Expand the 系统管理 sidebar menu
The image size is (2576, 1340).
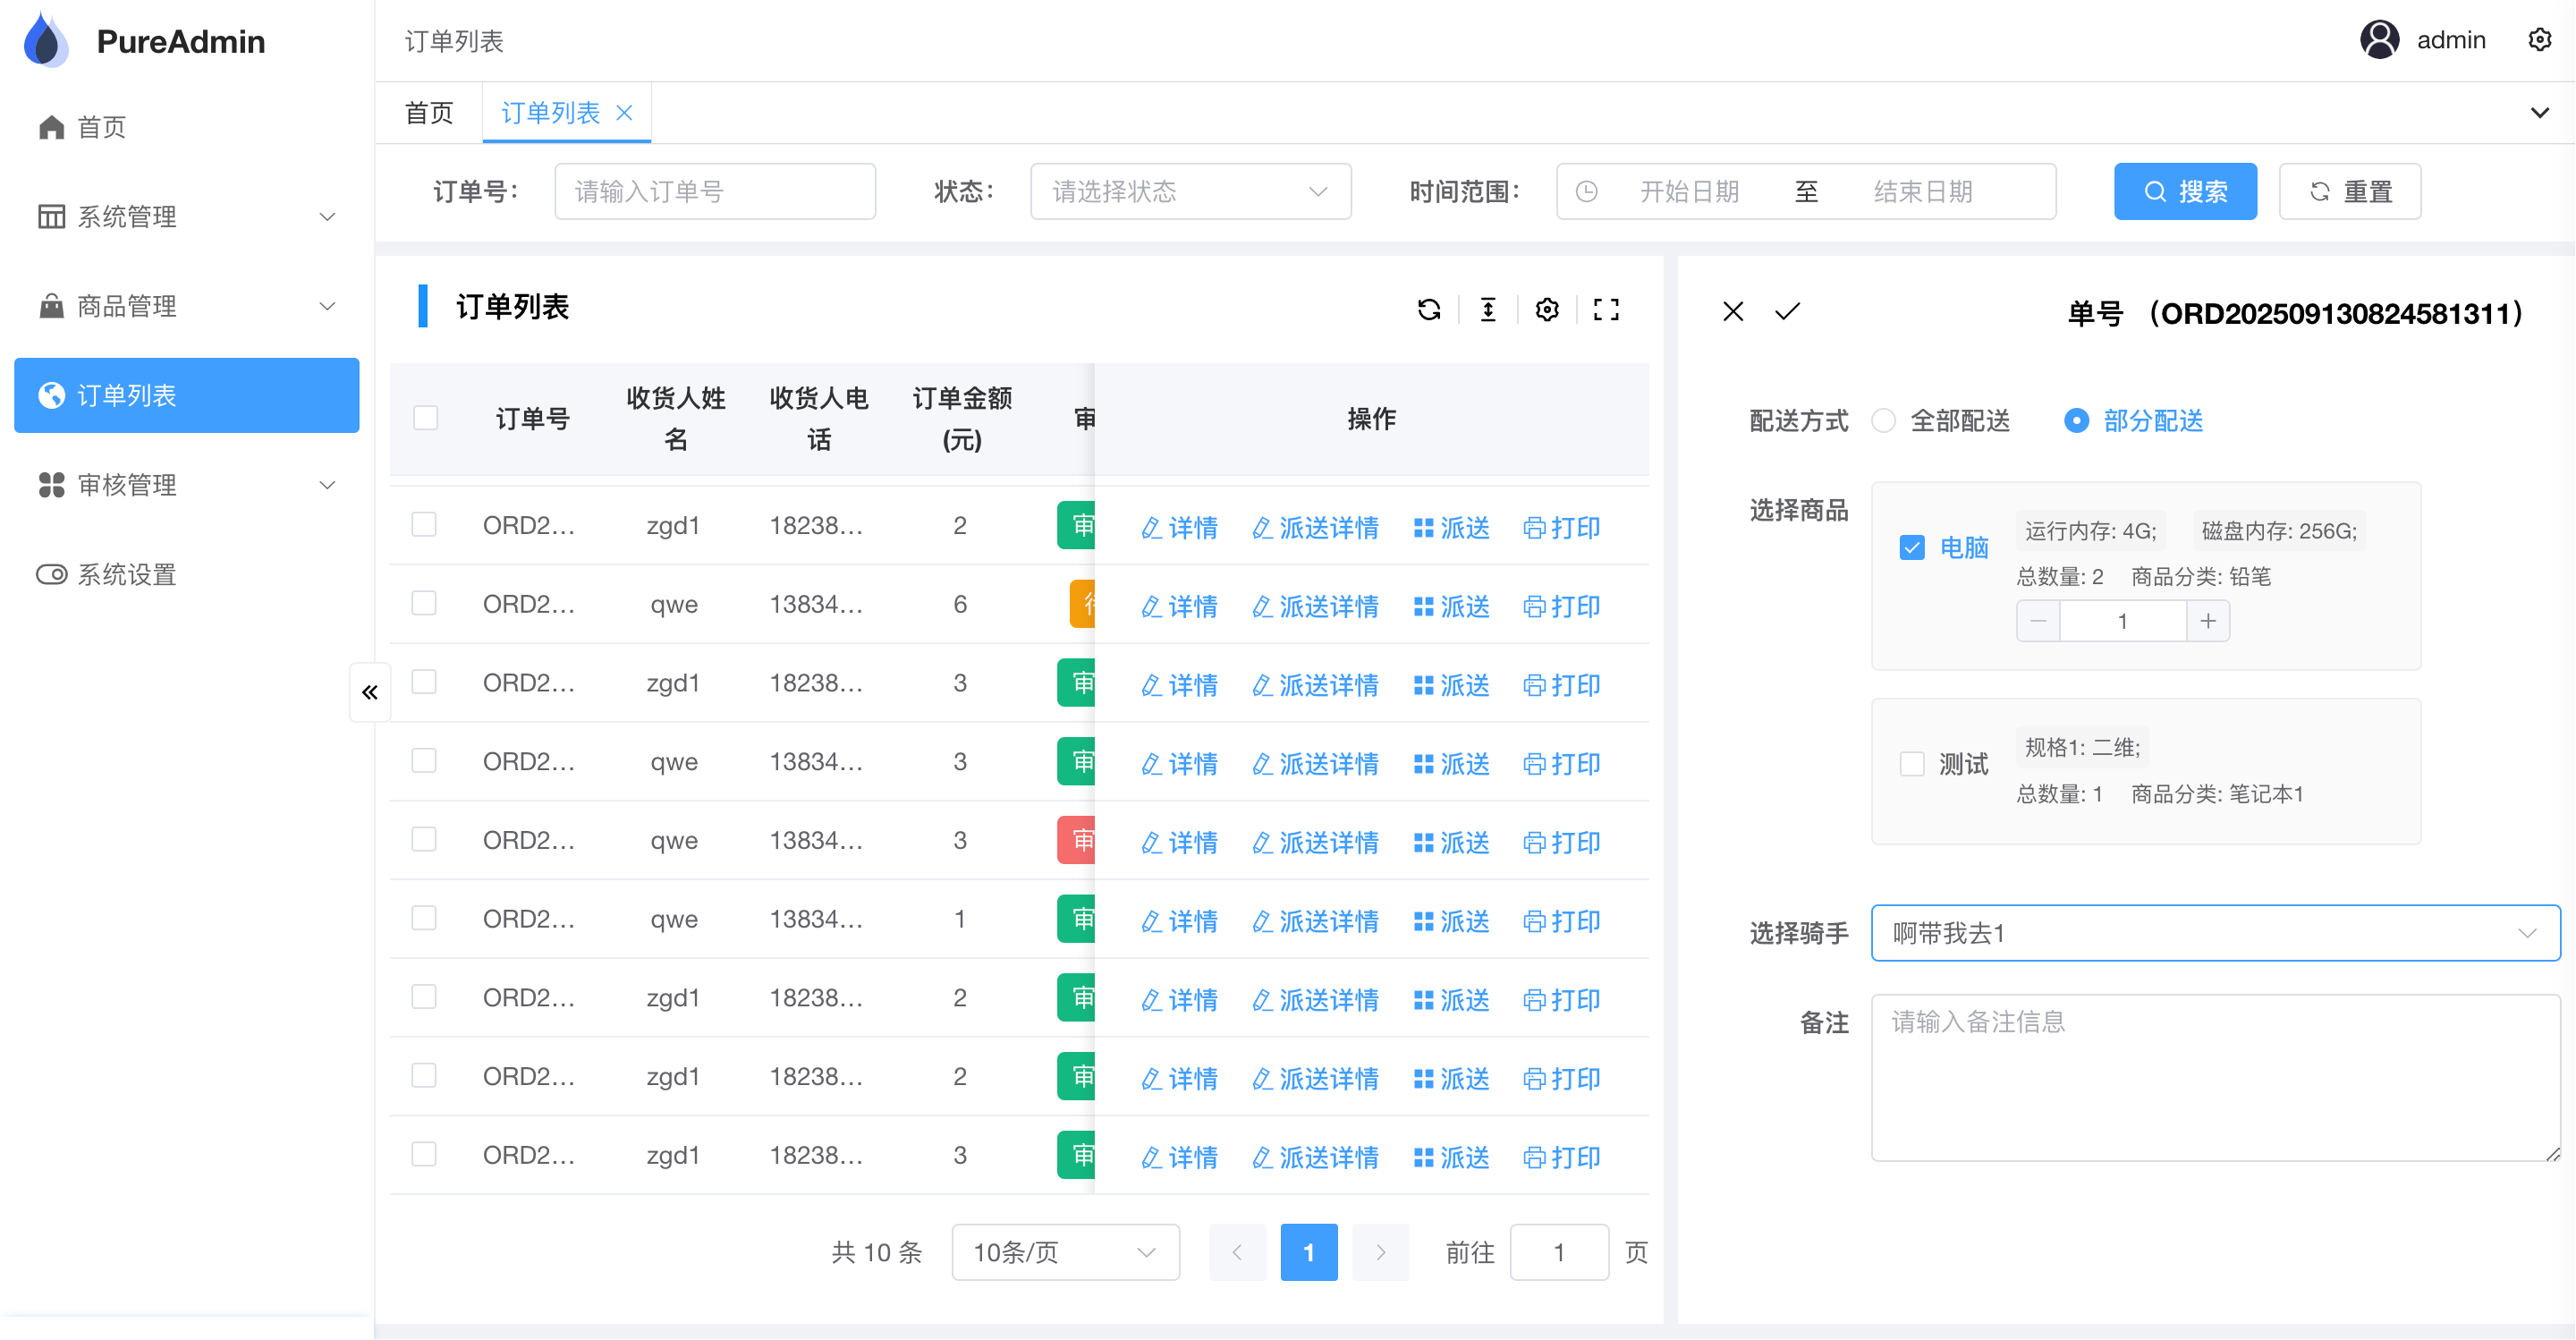click(x=187, y=217)
